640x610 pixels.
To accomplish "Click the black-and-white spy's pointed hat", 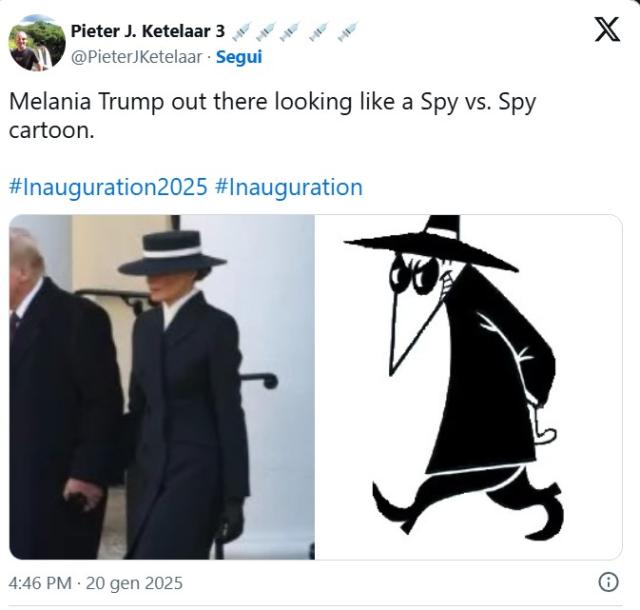I will click(432, 242).
